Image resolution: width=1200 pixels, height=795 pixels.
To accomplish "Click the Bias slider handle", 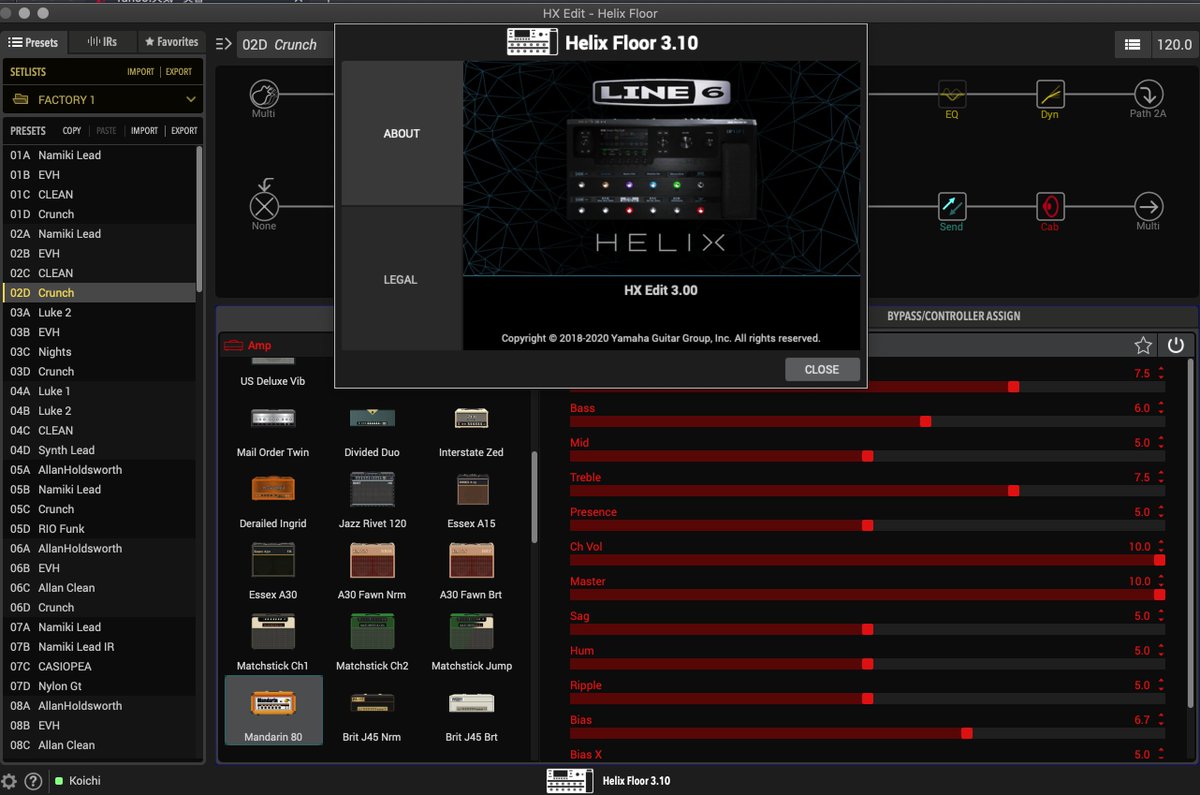I will click(966, 733).
